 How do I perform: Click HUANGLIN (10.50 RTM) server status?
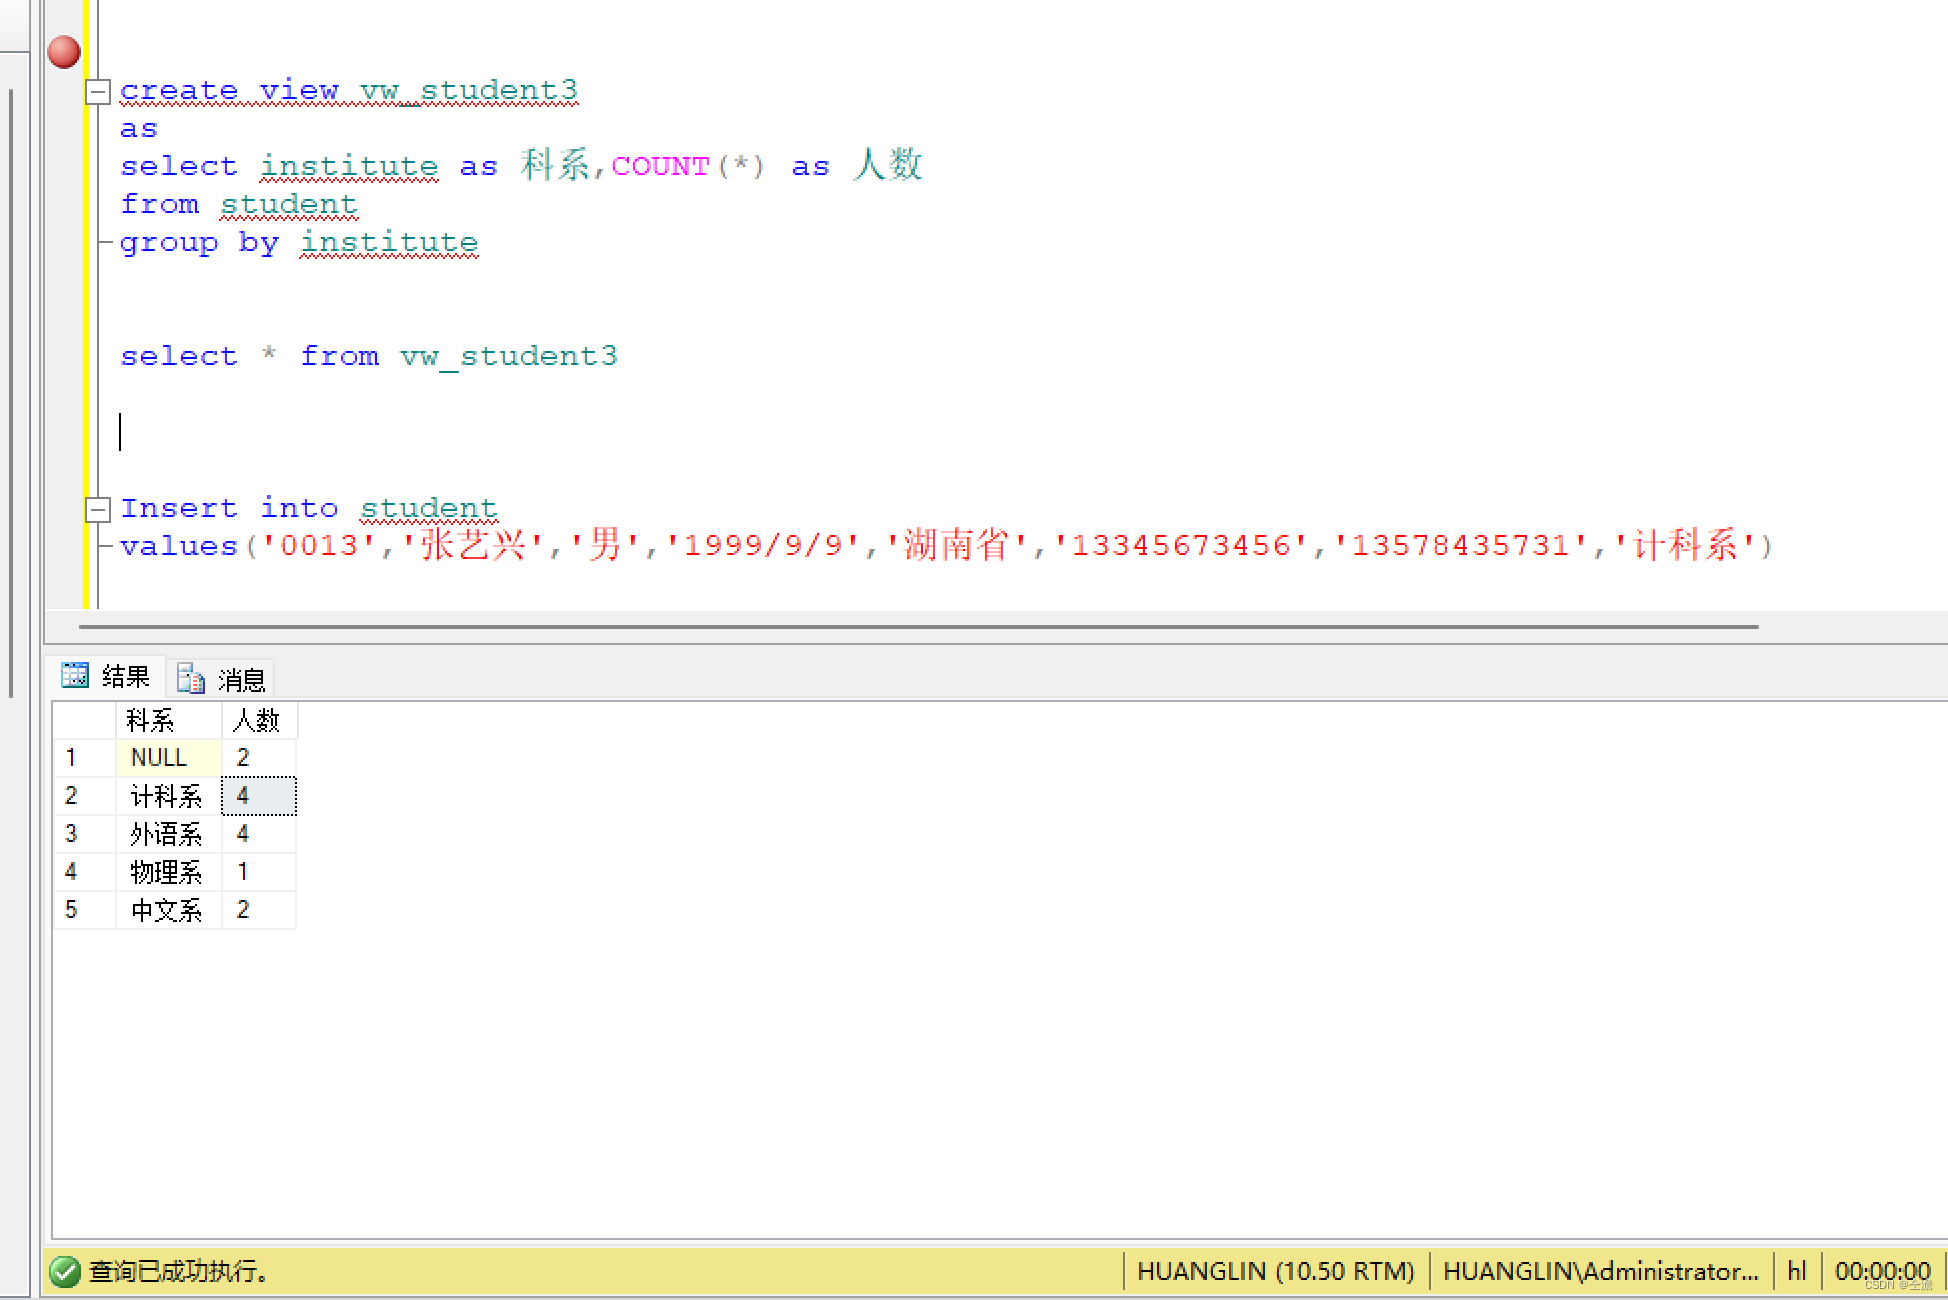1275,1271
